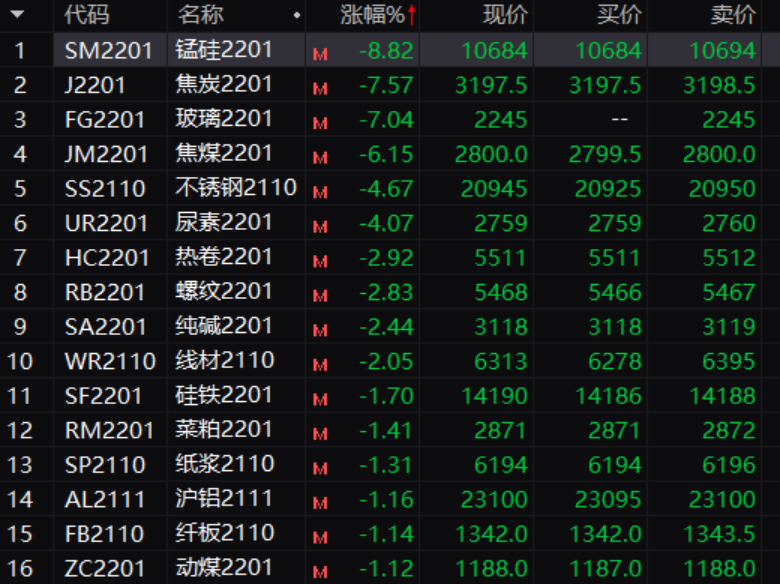Click the name 玻璃2201

pos(223,119)
